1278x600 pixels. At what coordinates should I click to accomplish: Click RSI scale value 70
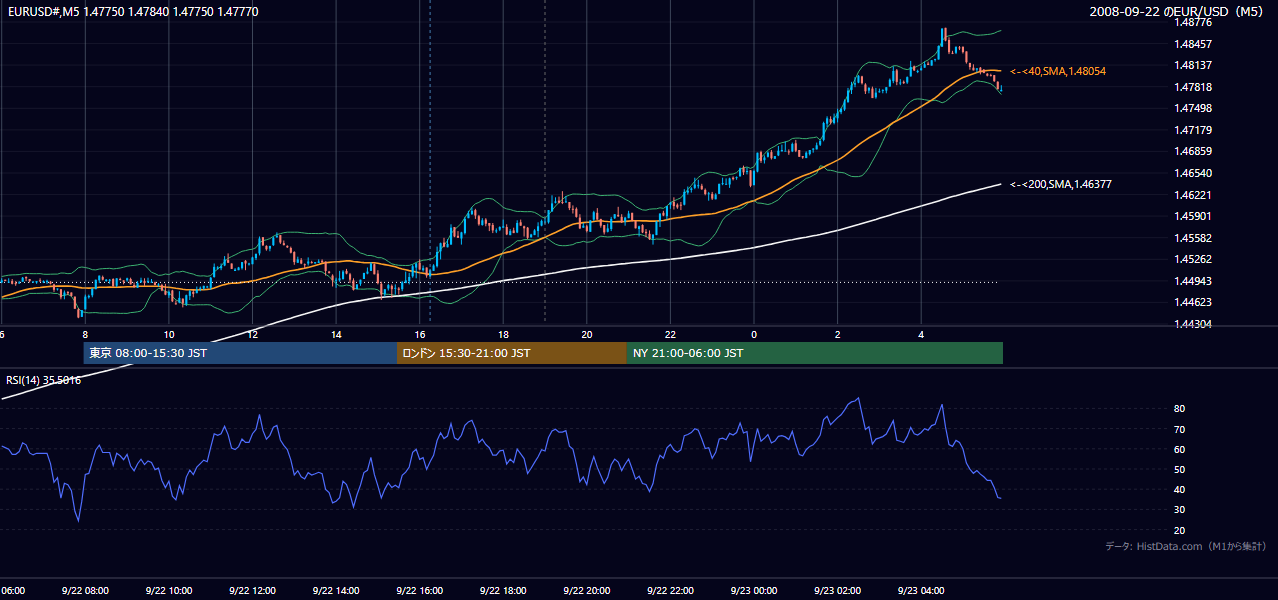point(1180,429)
